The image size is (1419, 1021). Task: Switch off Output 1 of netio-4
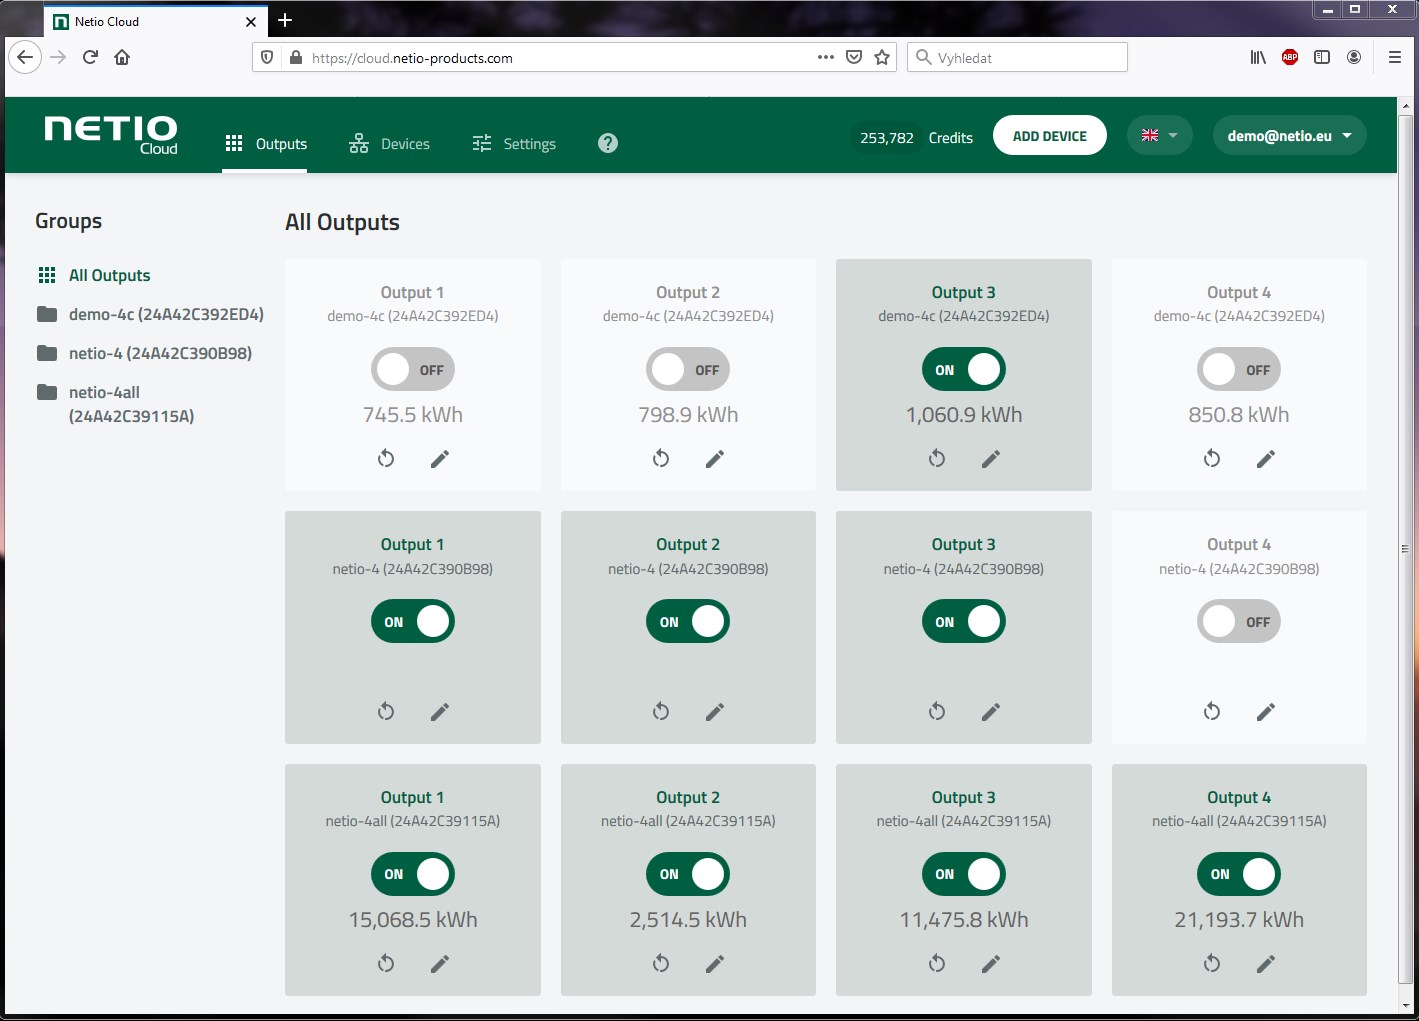(x=413, y=622)
